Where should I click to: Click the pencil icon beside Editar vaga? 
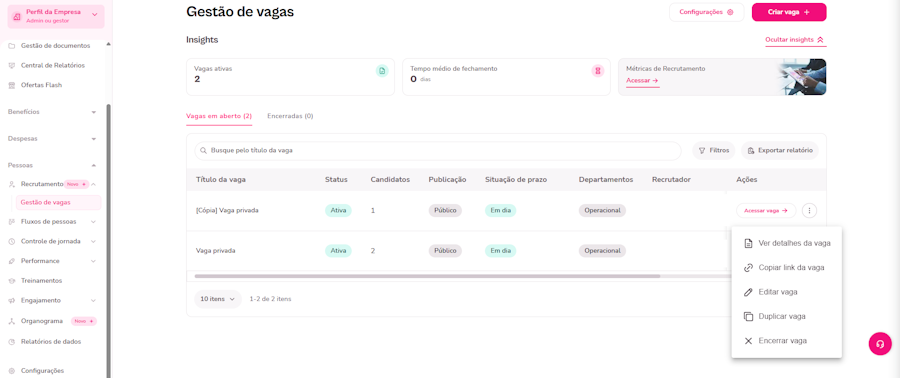coord(748,292)
